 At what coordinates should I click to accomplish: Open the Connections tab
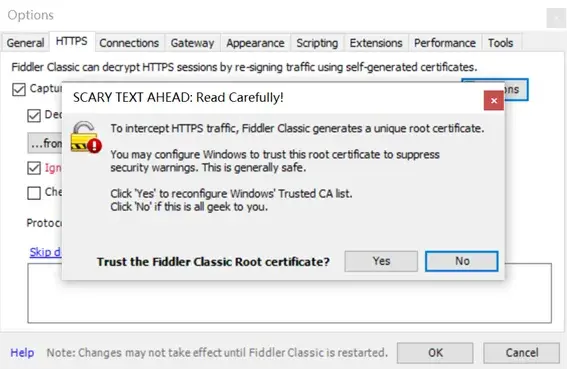[x=129, y=43]
